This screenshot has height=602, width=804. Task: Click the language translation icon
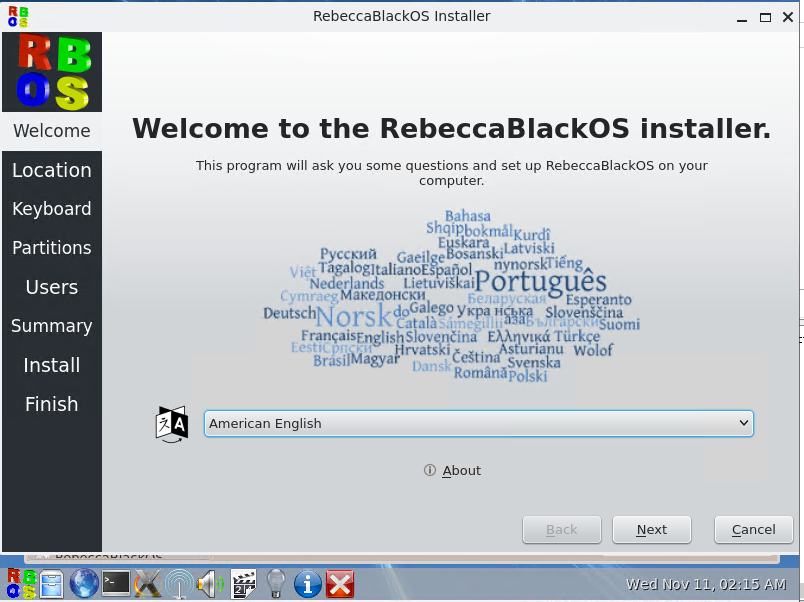click(x=172, y=424)
